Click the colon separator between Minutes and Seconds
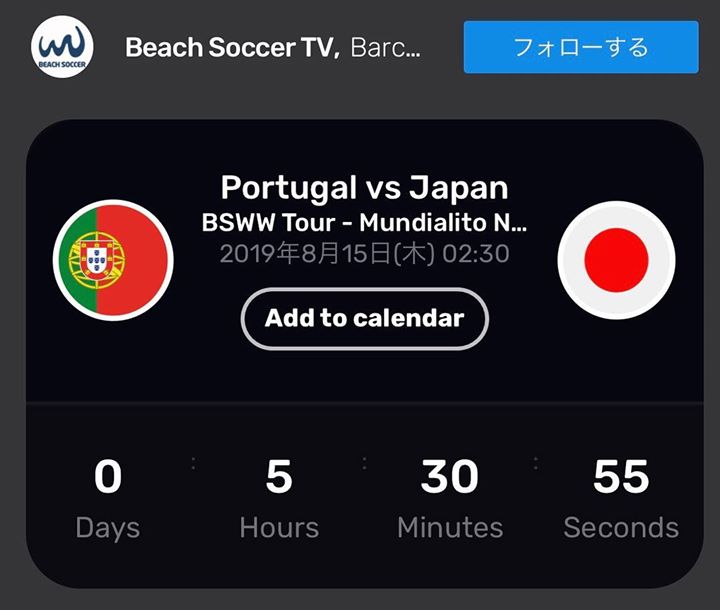This screenshot has width=720, height=610. (535, 463)
